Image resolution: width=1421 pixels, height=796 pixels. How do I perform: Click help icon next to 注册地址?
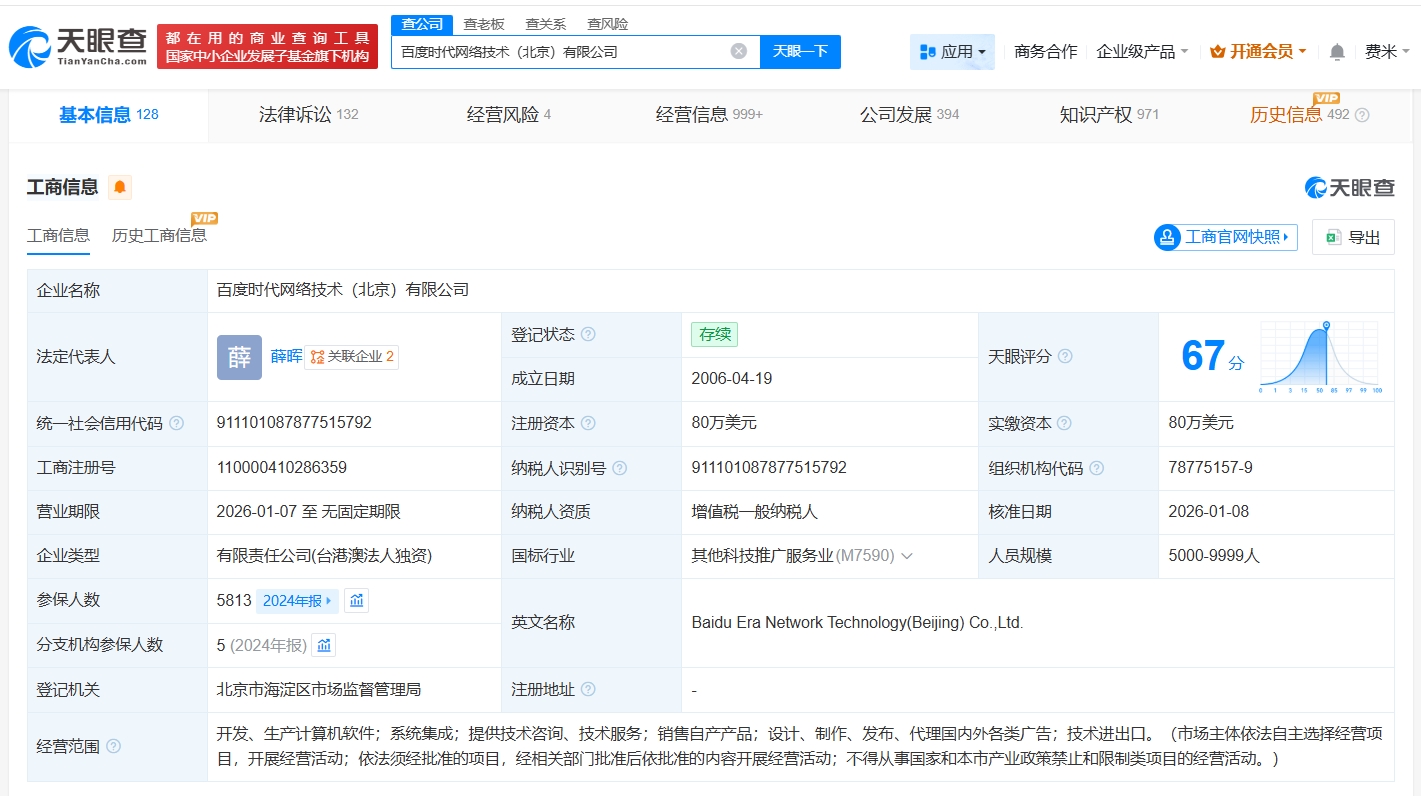588,689
